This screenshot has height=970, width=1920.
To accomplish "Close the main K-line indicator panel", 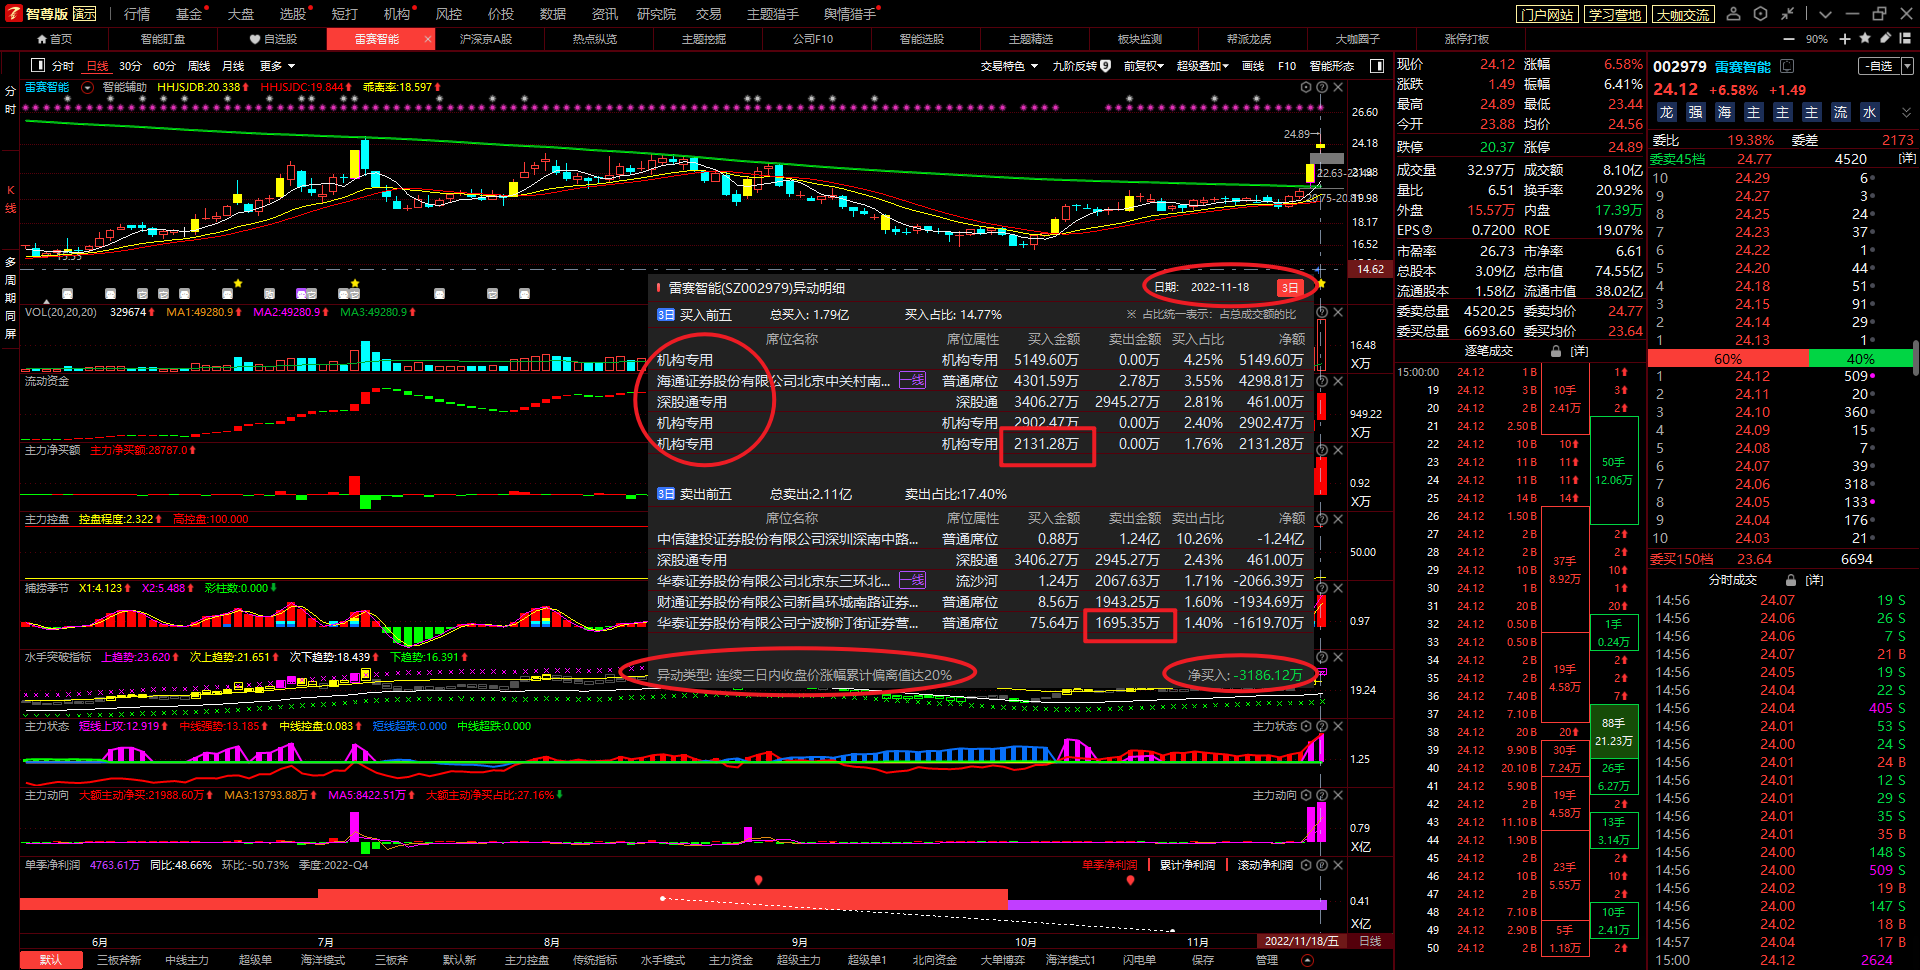I will click(x=1338, y=87).
